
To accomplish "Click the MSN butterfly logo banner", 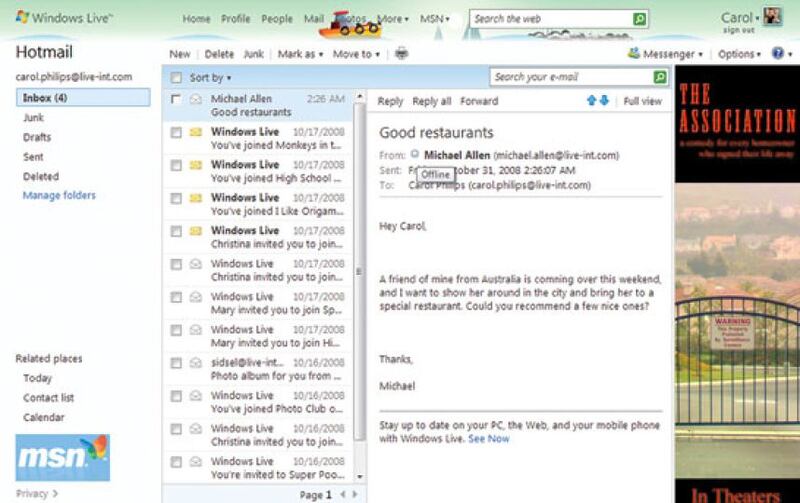I will [x=63, y=458].
